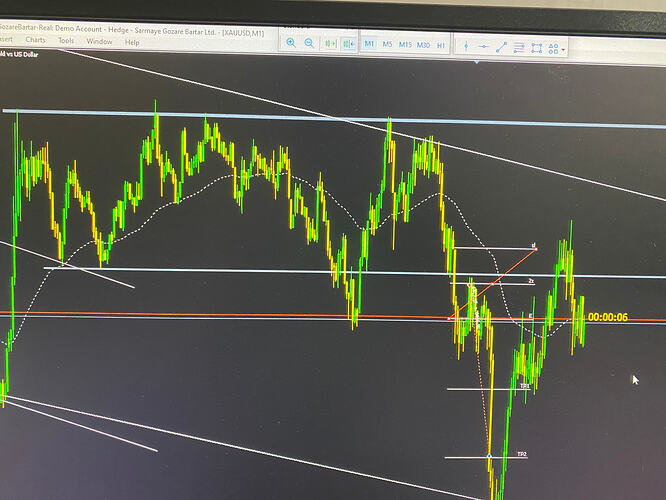Open the Tools menu
The image size is (666, 500).
point(66,40)
